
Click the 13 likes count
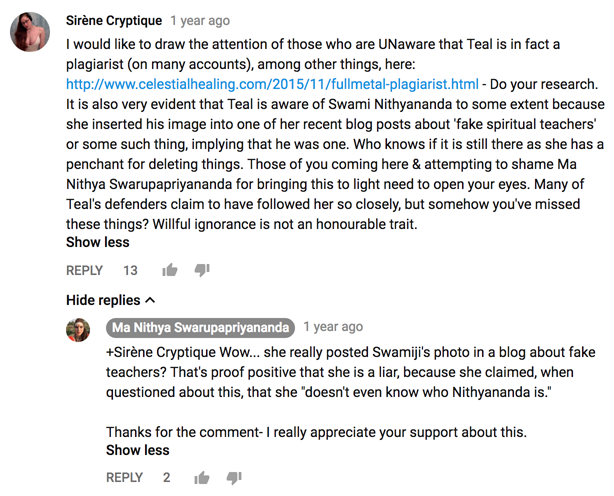tap(130, 271)
